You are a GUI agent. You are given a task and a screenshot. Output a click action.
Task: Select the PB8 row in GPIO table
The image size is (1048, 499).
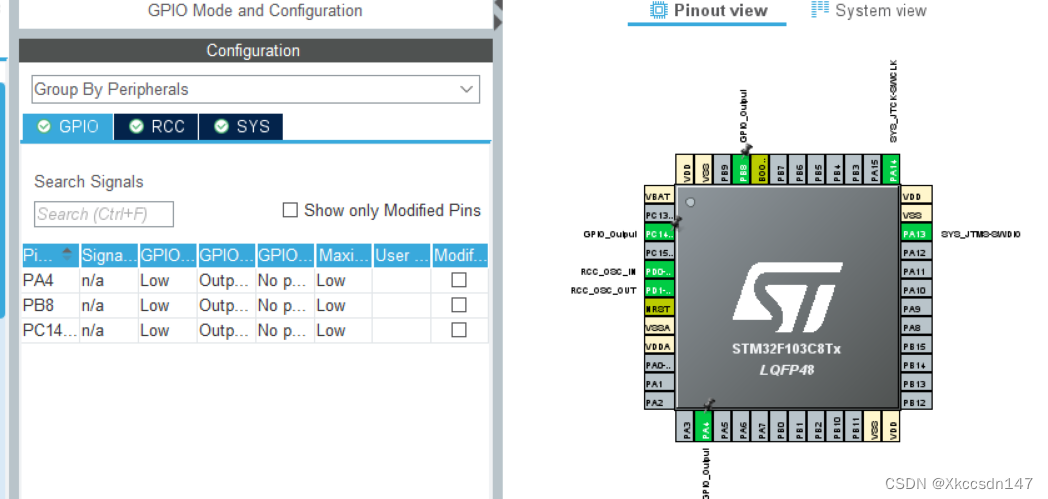click(255, 305)
